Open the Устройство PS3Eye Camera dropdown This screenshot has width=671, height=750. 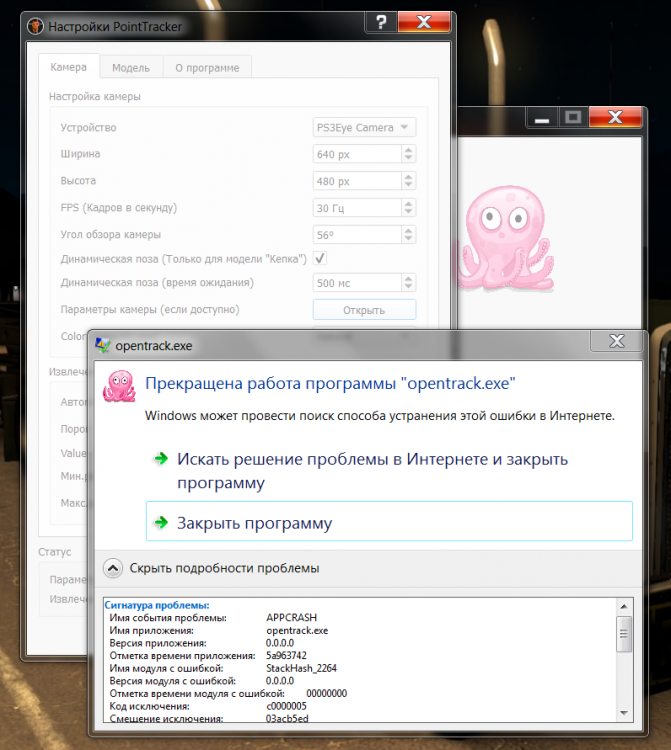364,128
